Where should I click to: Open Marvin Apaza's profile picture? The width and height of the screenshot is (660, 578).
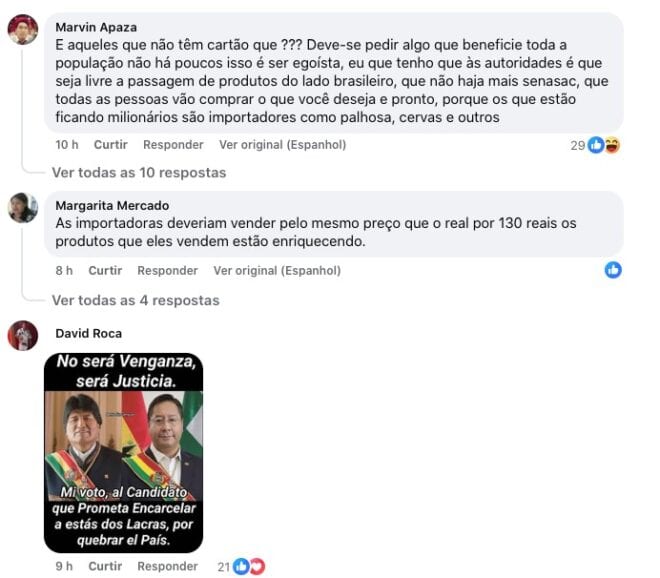tap(23, 29)
